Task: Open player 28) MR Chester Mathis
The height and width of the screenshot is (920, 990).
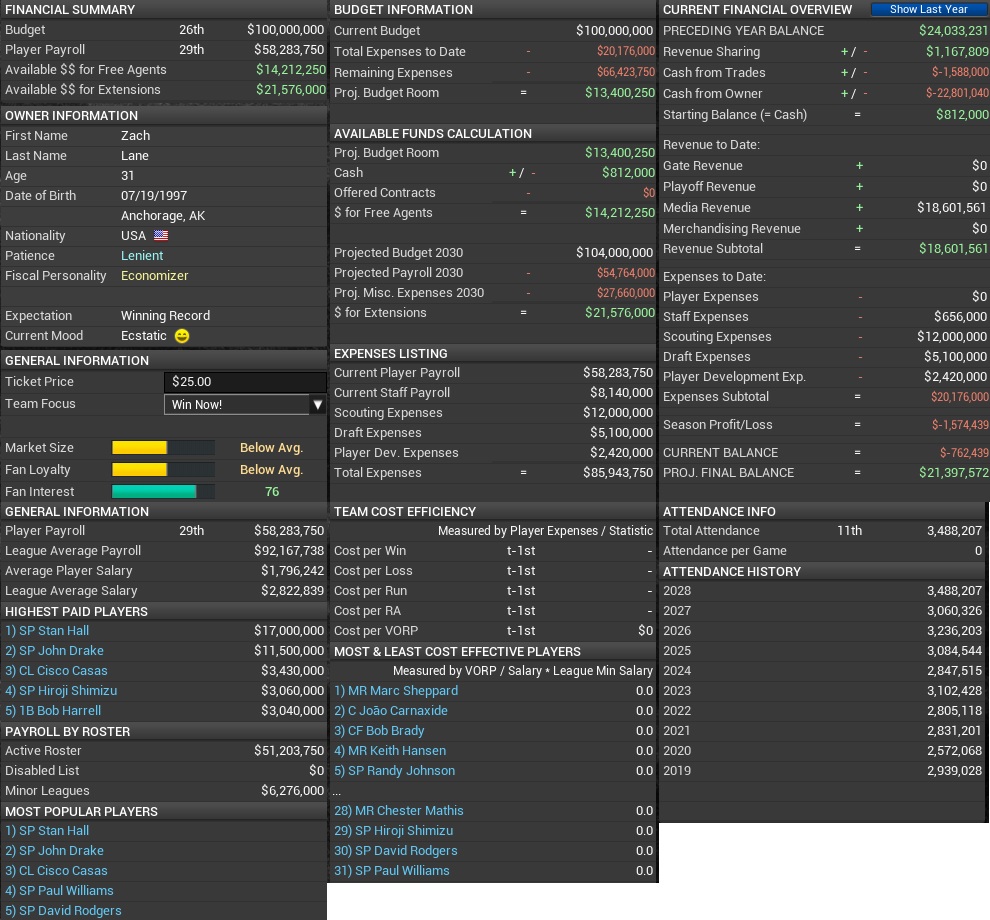Action: click(398, 811)
